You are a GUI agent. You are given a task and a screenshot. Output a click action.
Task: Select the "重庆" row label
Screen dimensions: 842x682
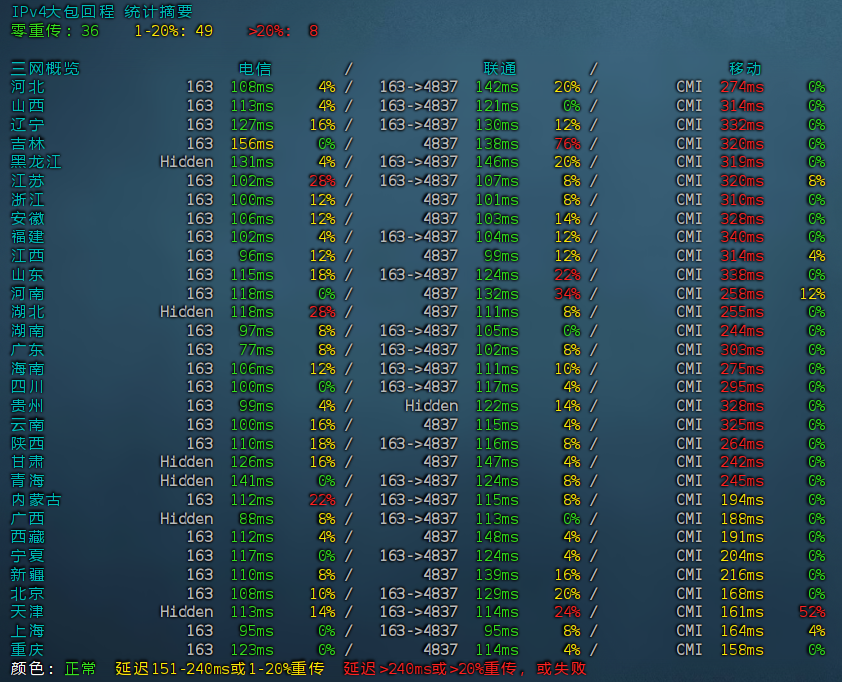tap(28, 649)
